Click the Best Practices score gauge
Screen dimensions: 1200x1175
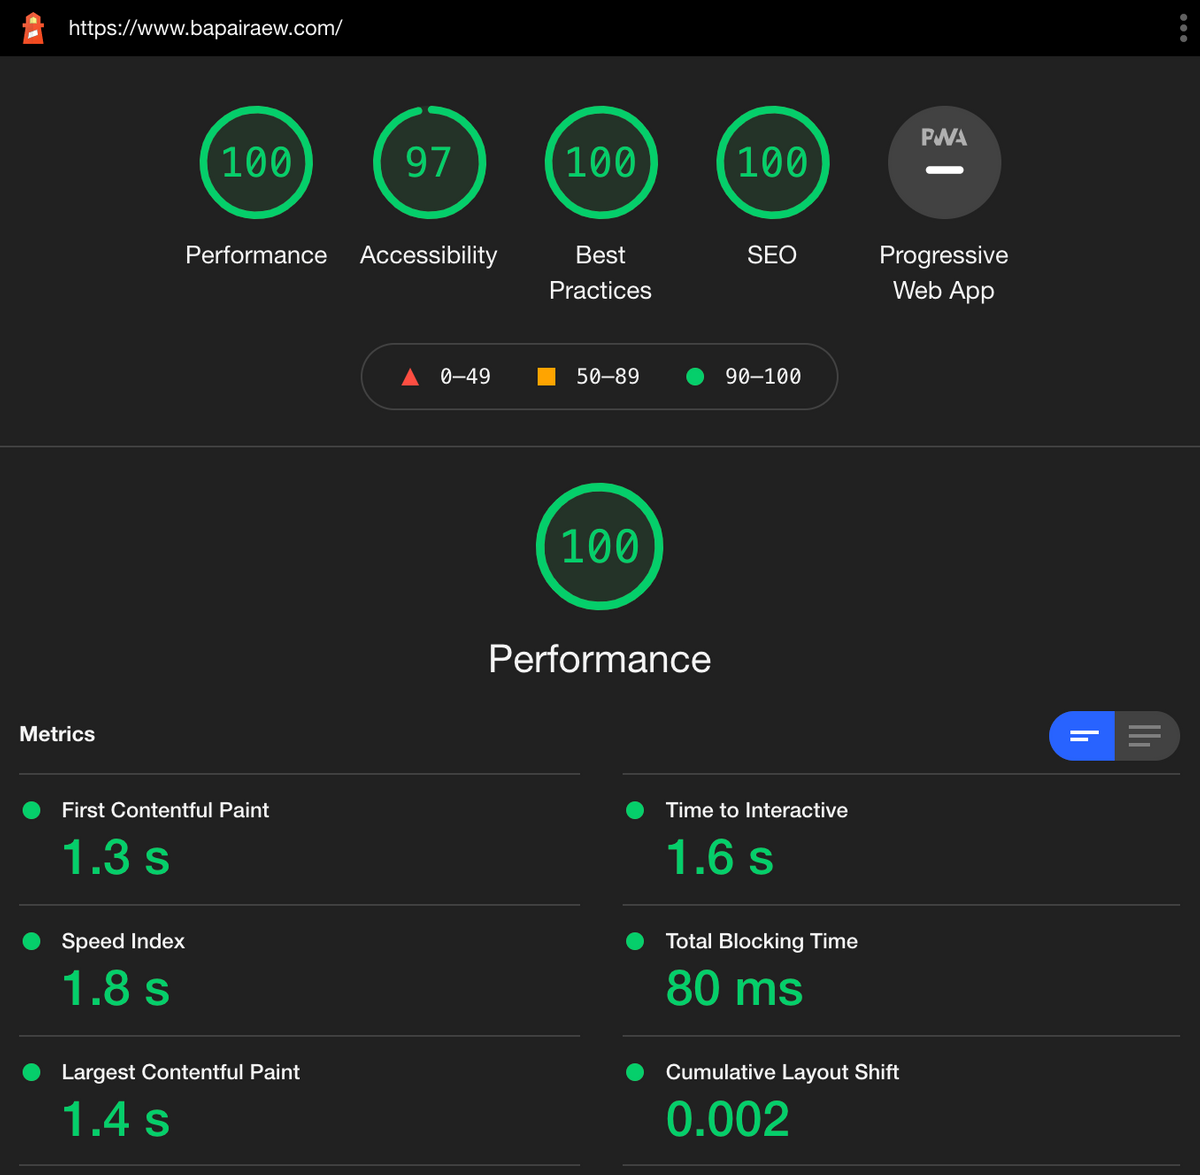(x=600, y=162)
